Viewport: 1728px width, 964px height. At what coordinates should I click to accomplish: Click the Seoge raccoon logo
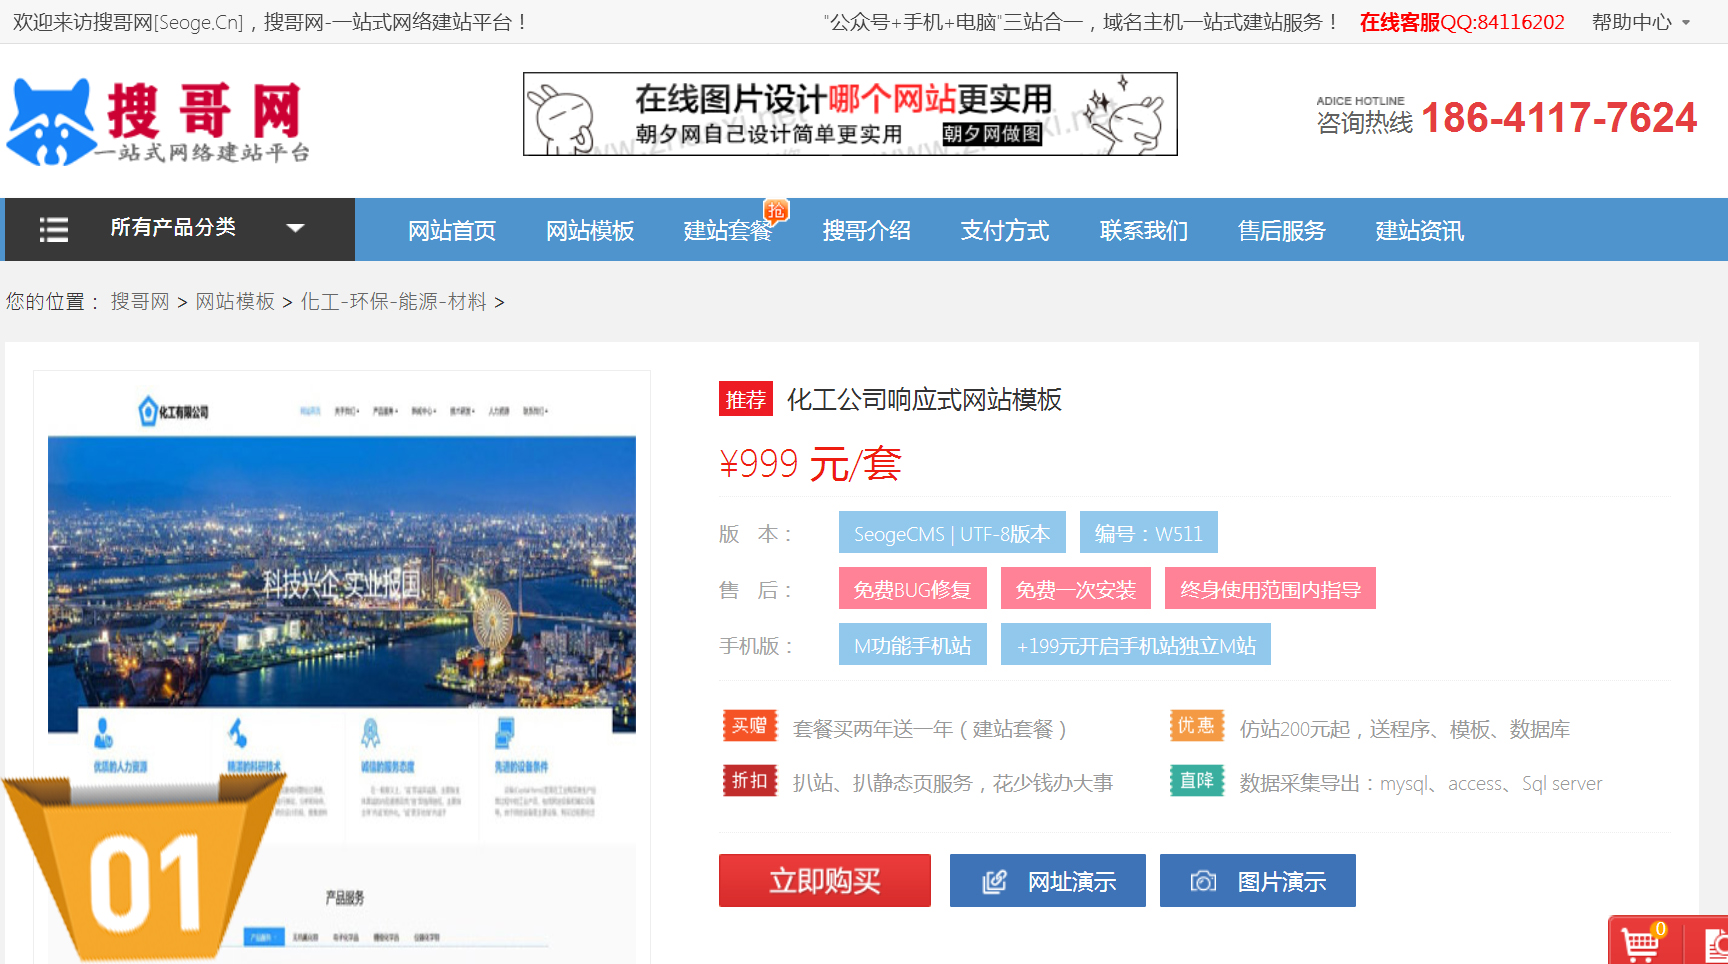[x=52, y=122]
